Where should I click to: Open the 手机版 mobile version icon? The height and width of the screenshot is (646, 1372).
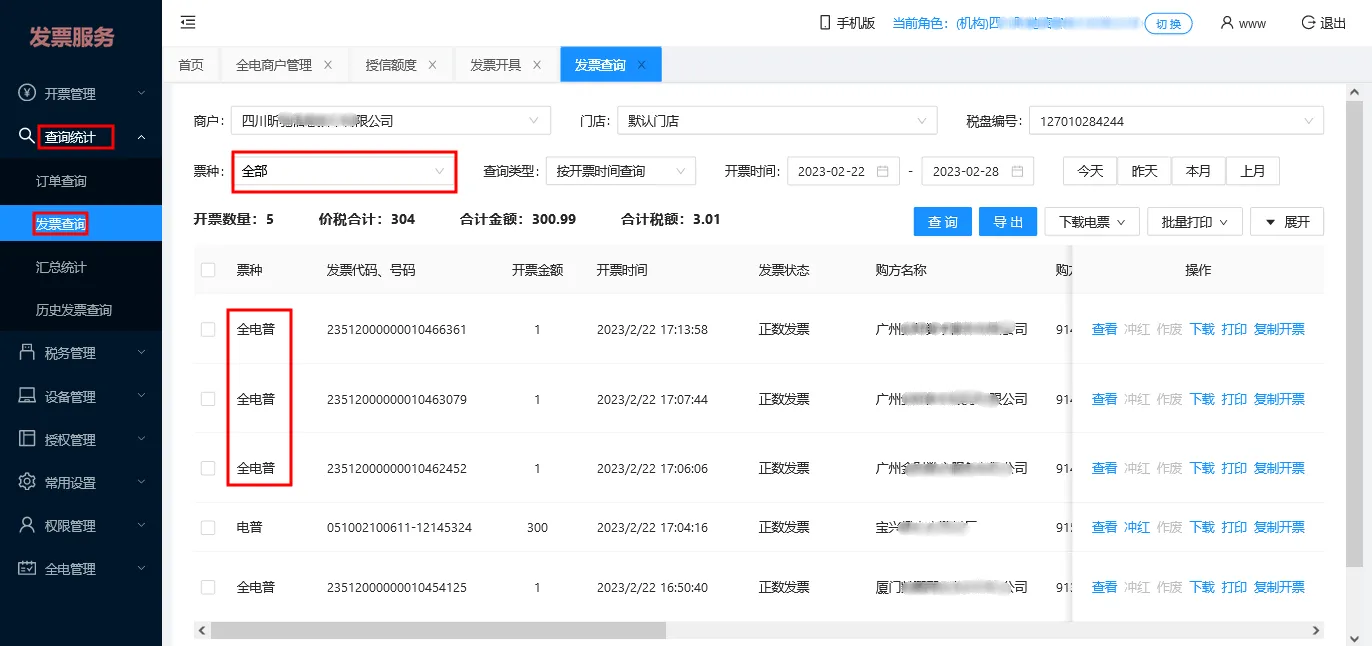[825, 23]
